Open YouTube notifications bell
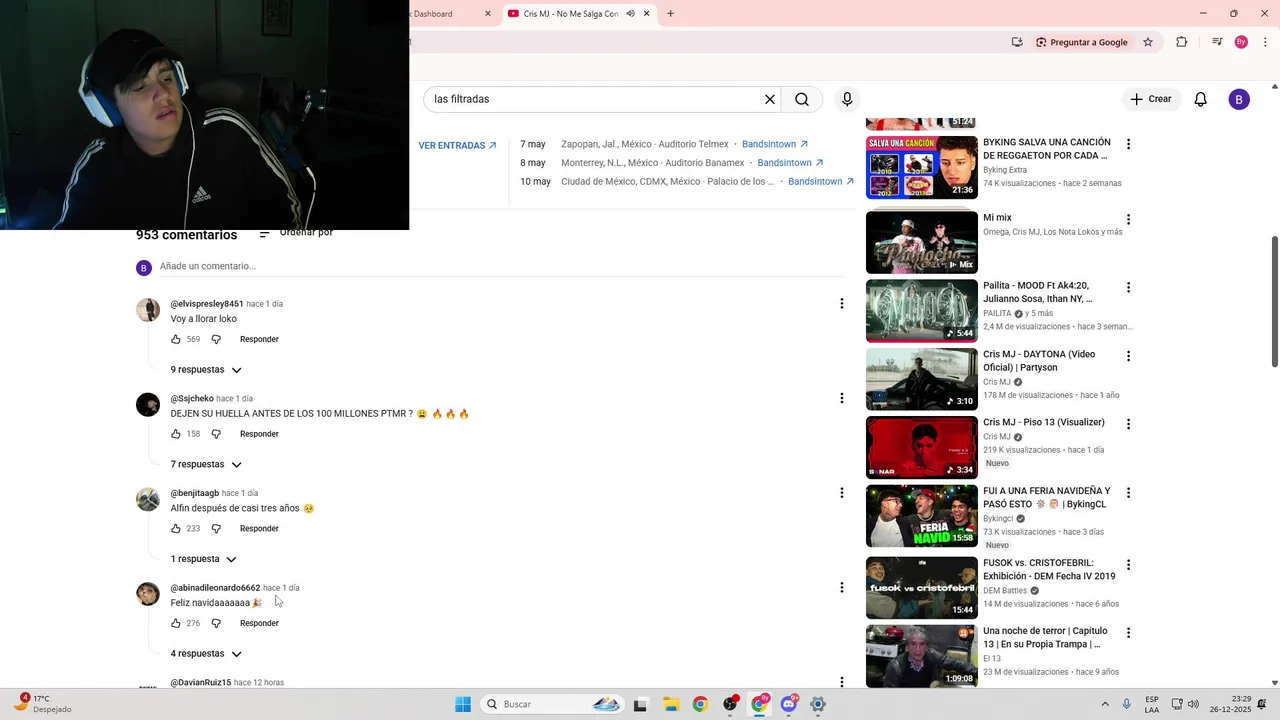The image size is (1280, 720). [x=1201, y=99]
